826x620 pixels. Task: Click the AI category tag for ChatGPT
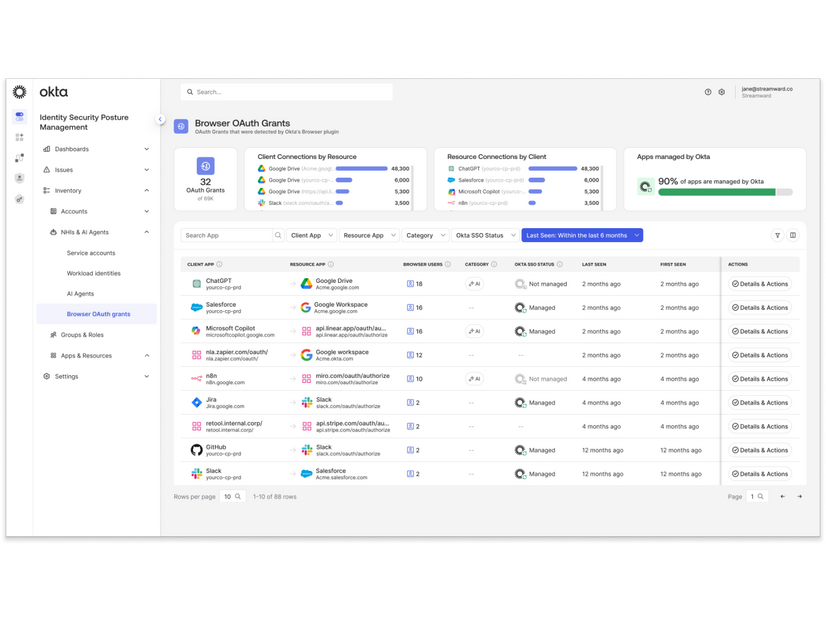pyautogui.click(x=474, y=284)
